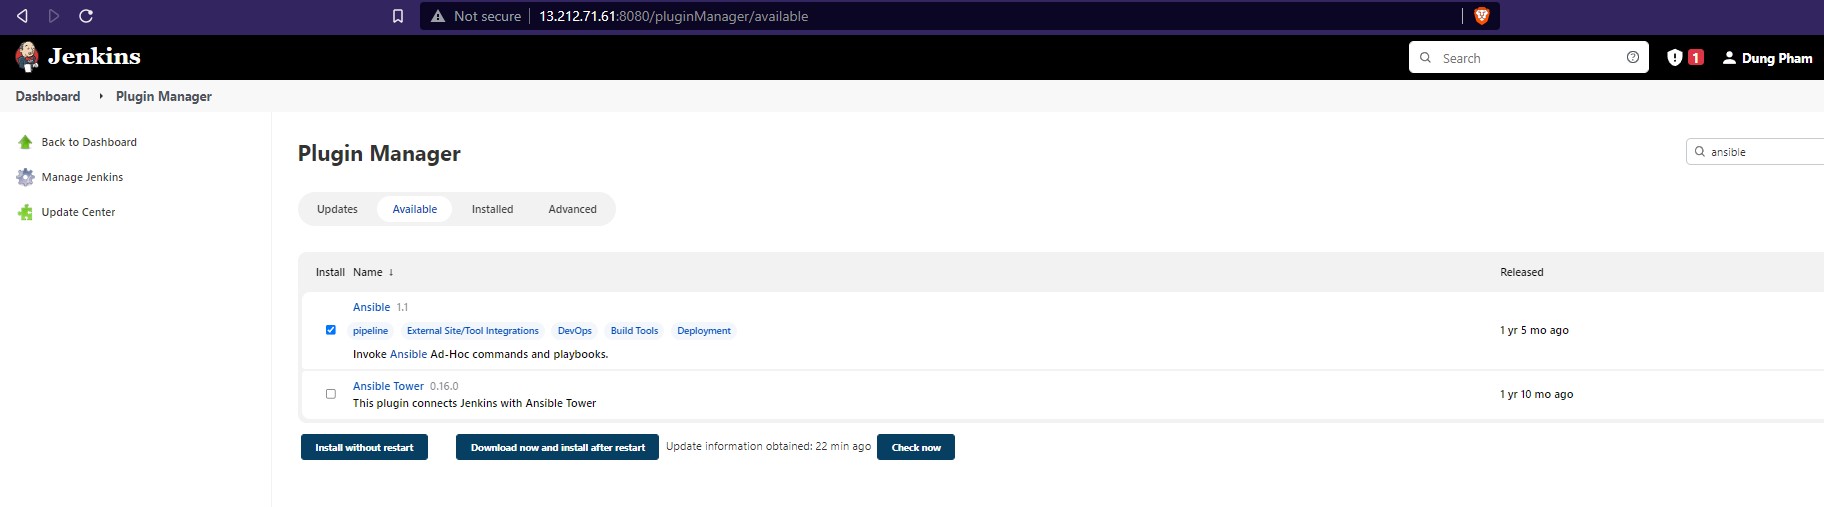Click the search help question mark icon
This screenshot has height=507, width=1824.
1633,57
